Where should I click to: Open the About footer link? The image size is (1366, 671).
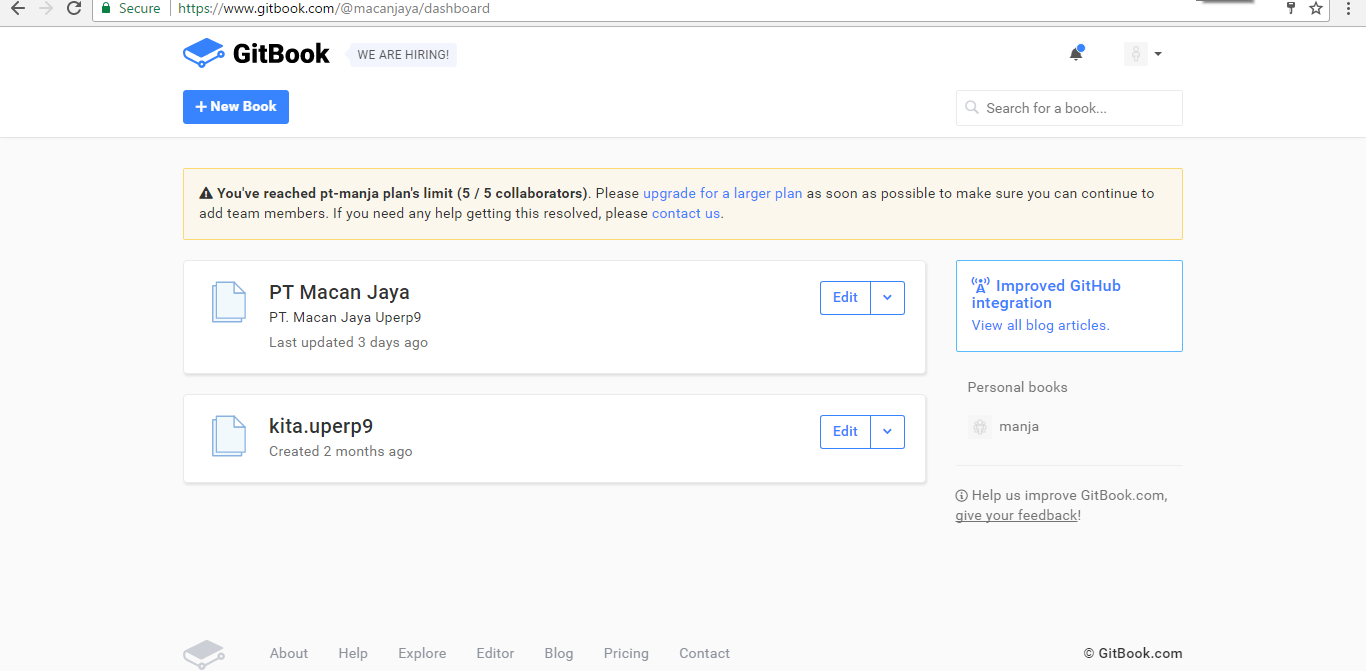(289, 653)
